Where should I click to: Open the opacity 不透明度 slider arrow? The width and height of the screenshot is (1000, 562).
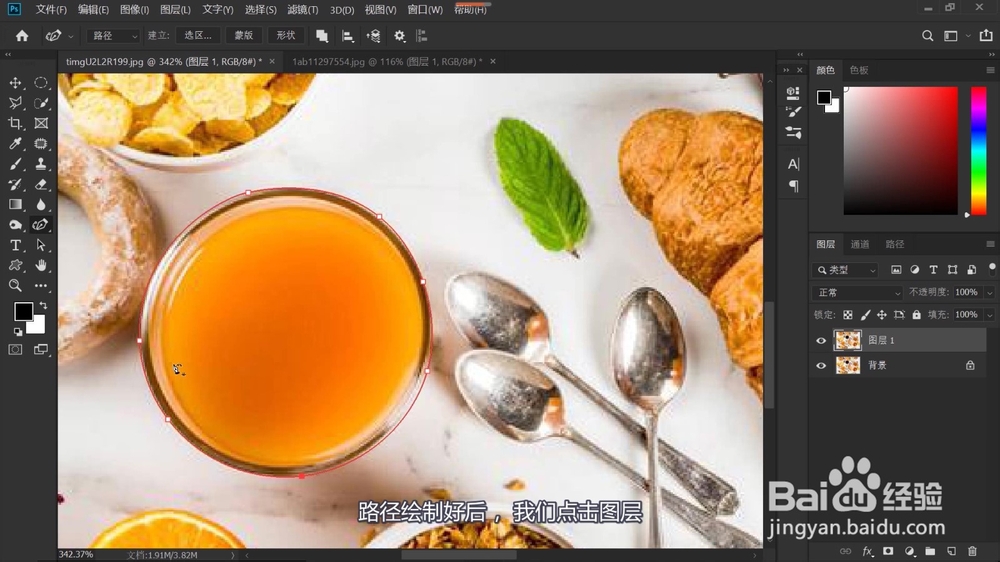click(990, 292)
